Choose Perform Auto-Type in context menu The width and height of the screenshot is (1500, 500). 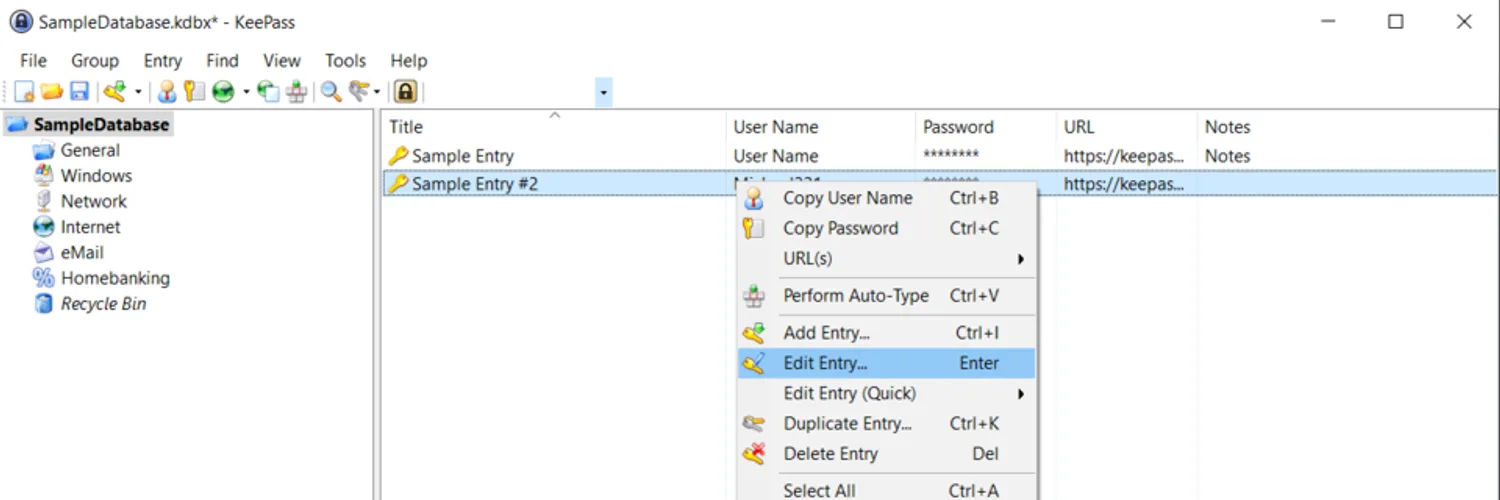tap(887, 296)
